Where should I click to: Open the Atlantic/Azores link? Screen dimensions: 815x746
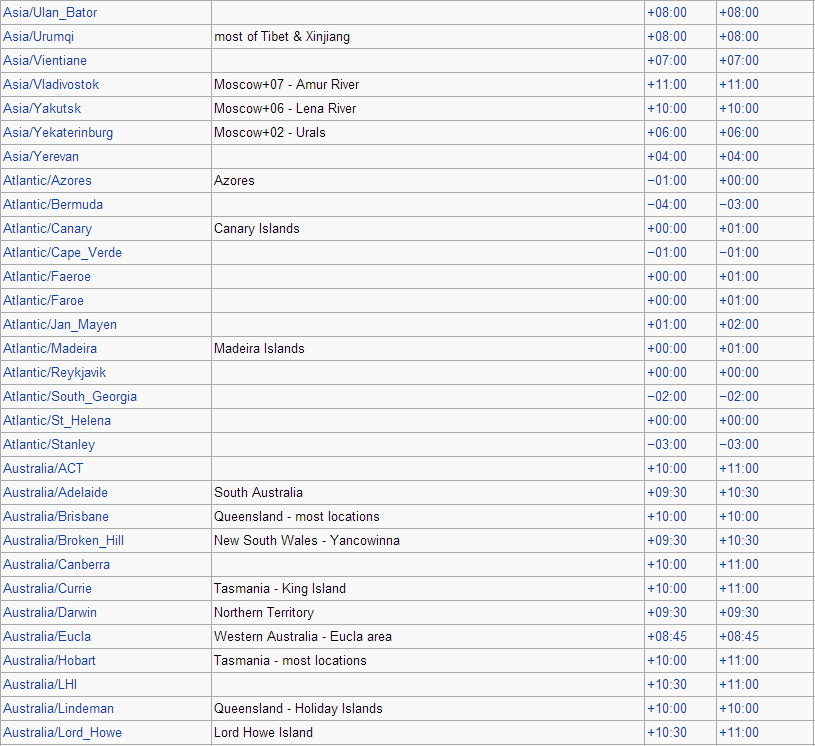coord(47,180)
